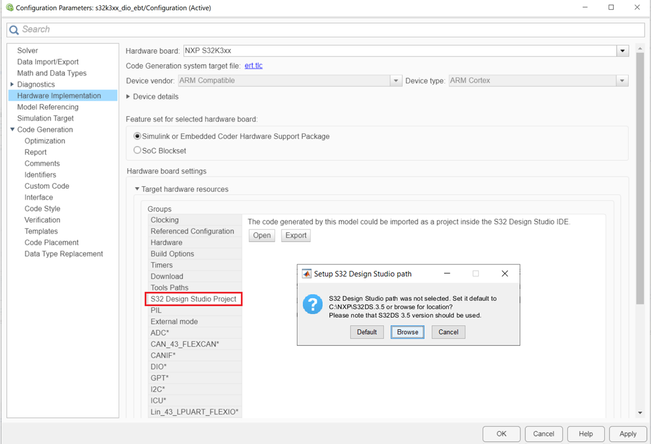This screenshot has width=651, height=444.
Task: Select the Clocking group
Action: 195,220
